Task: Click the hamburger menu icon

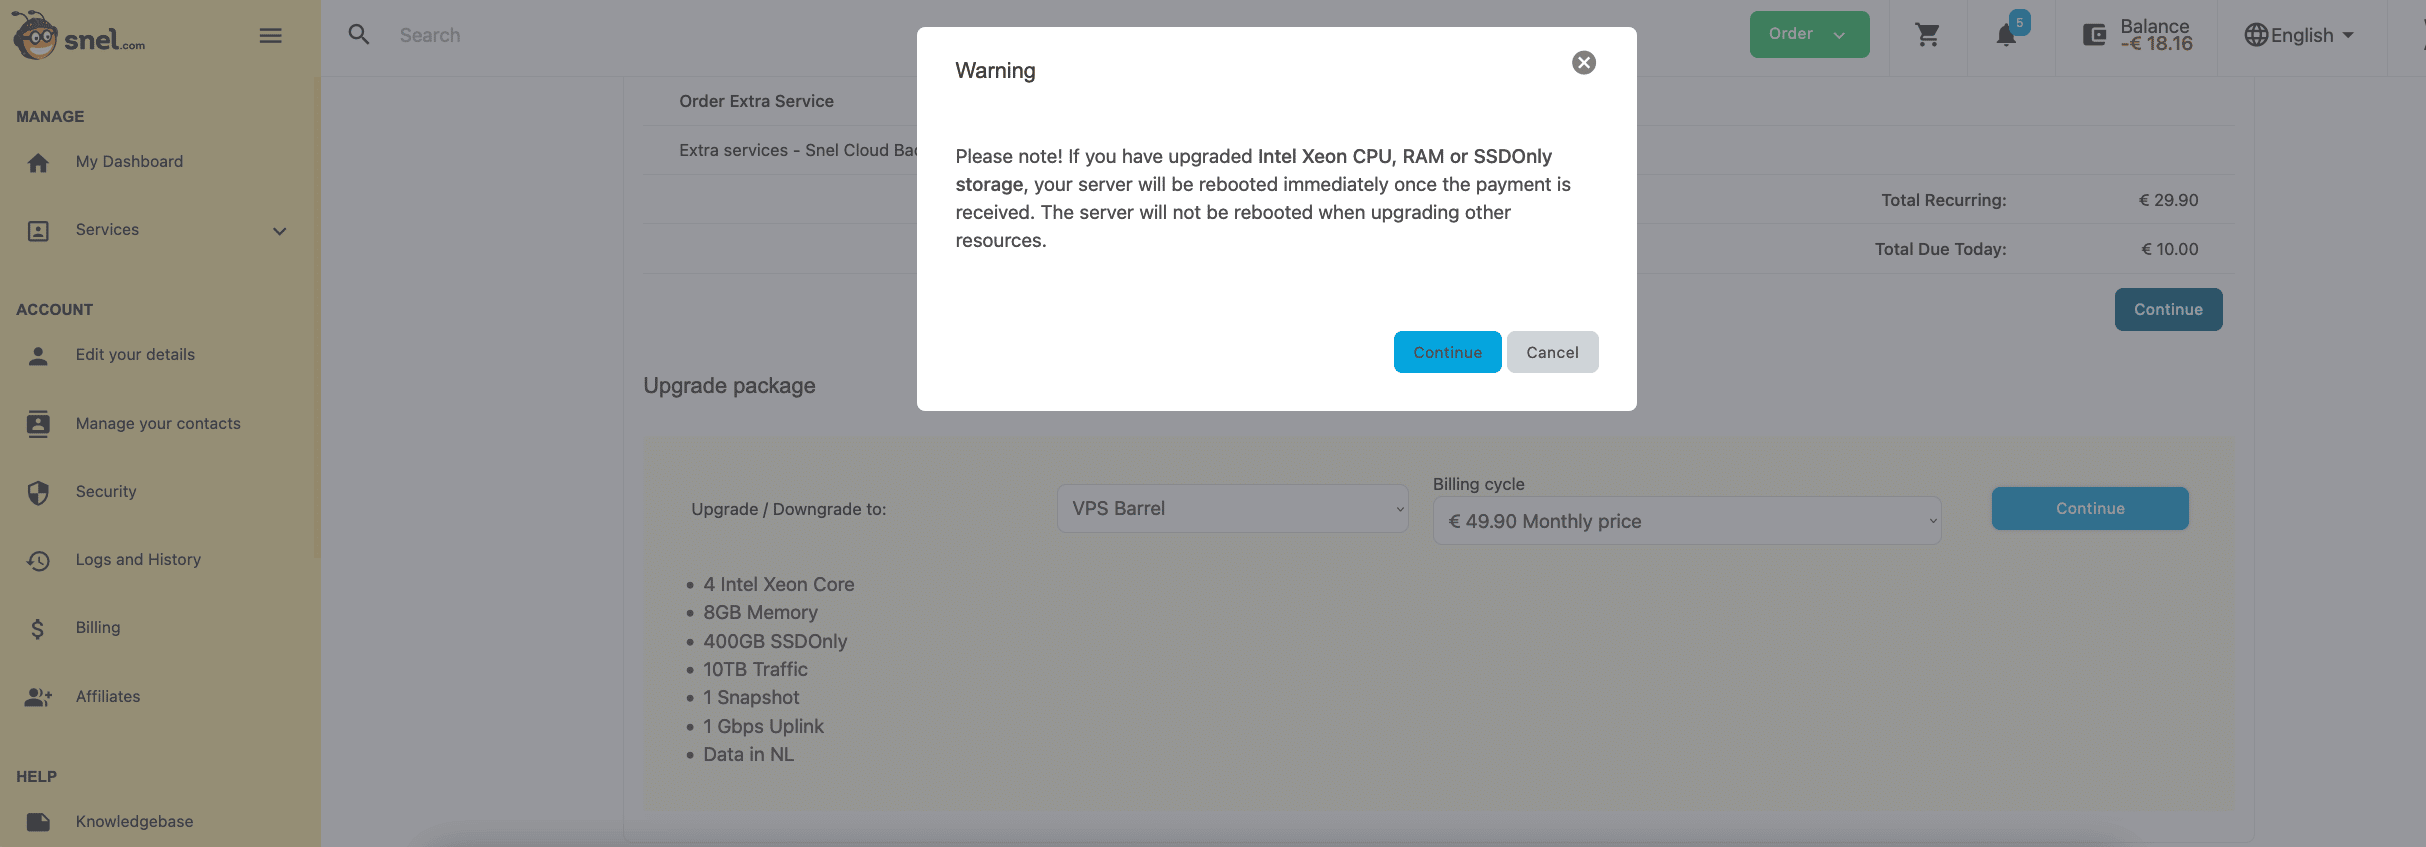Action: [270, 36]
